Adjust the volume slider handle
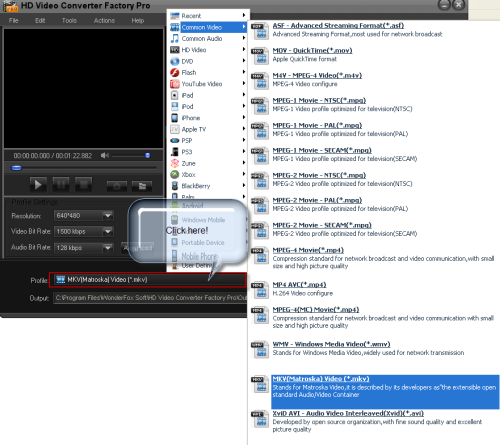Screen dimensions: 500x445 point(147,155)
